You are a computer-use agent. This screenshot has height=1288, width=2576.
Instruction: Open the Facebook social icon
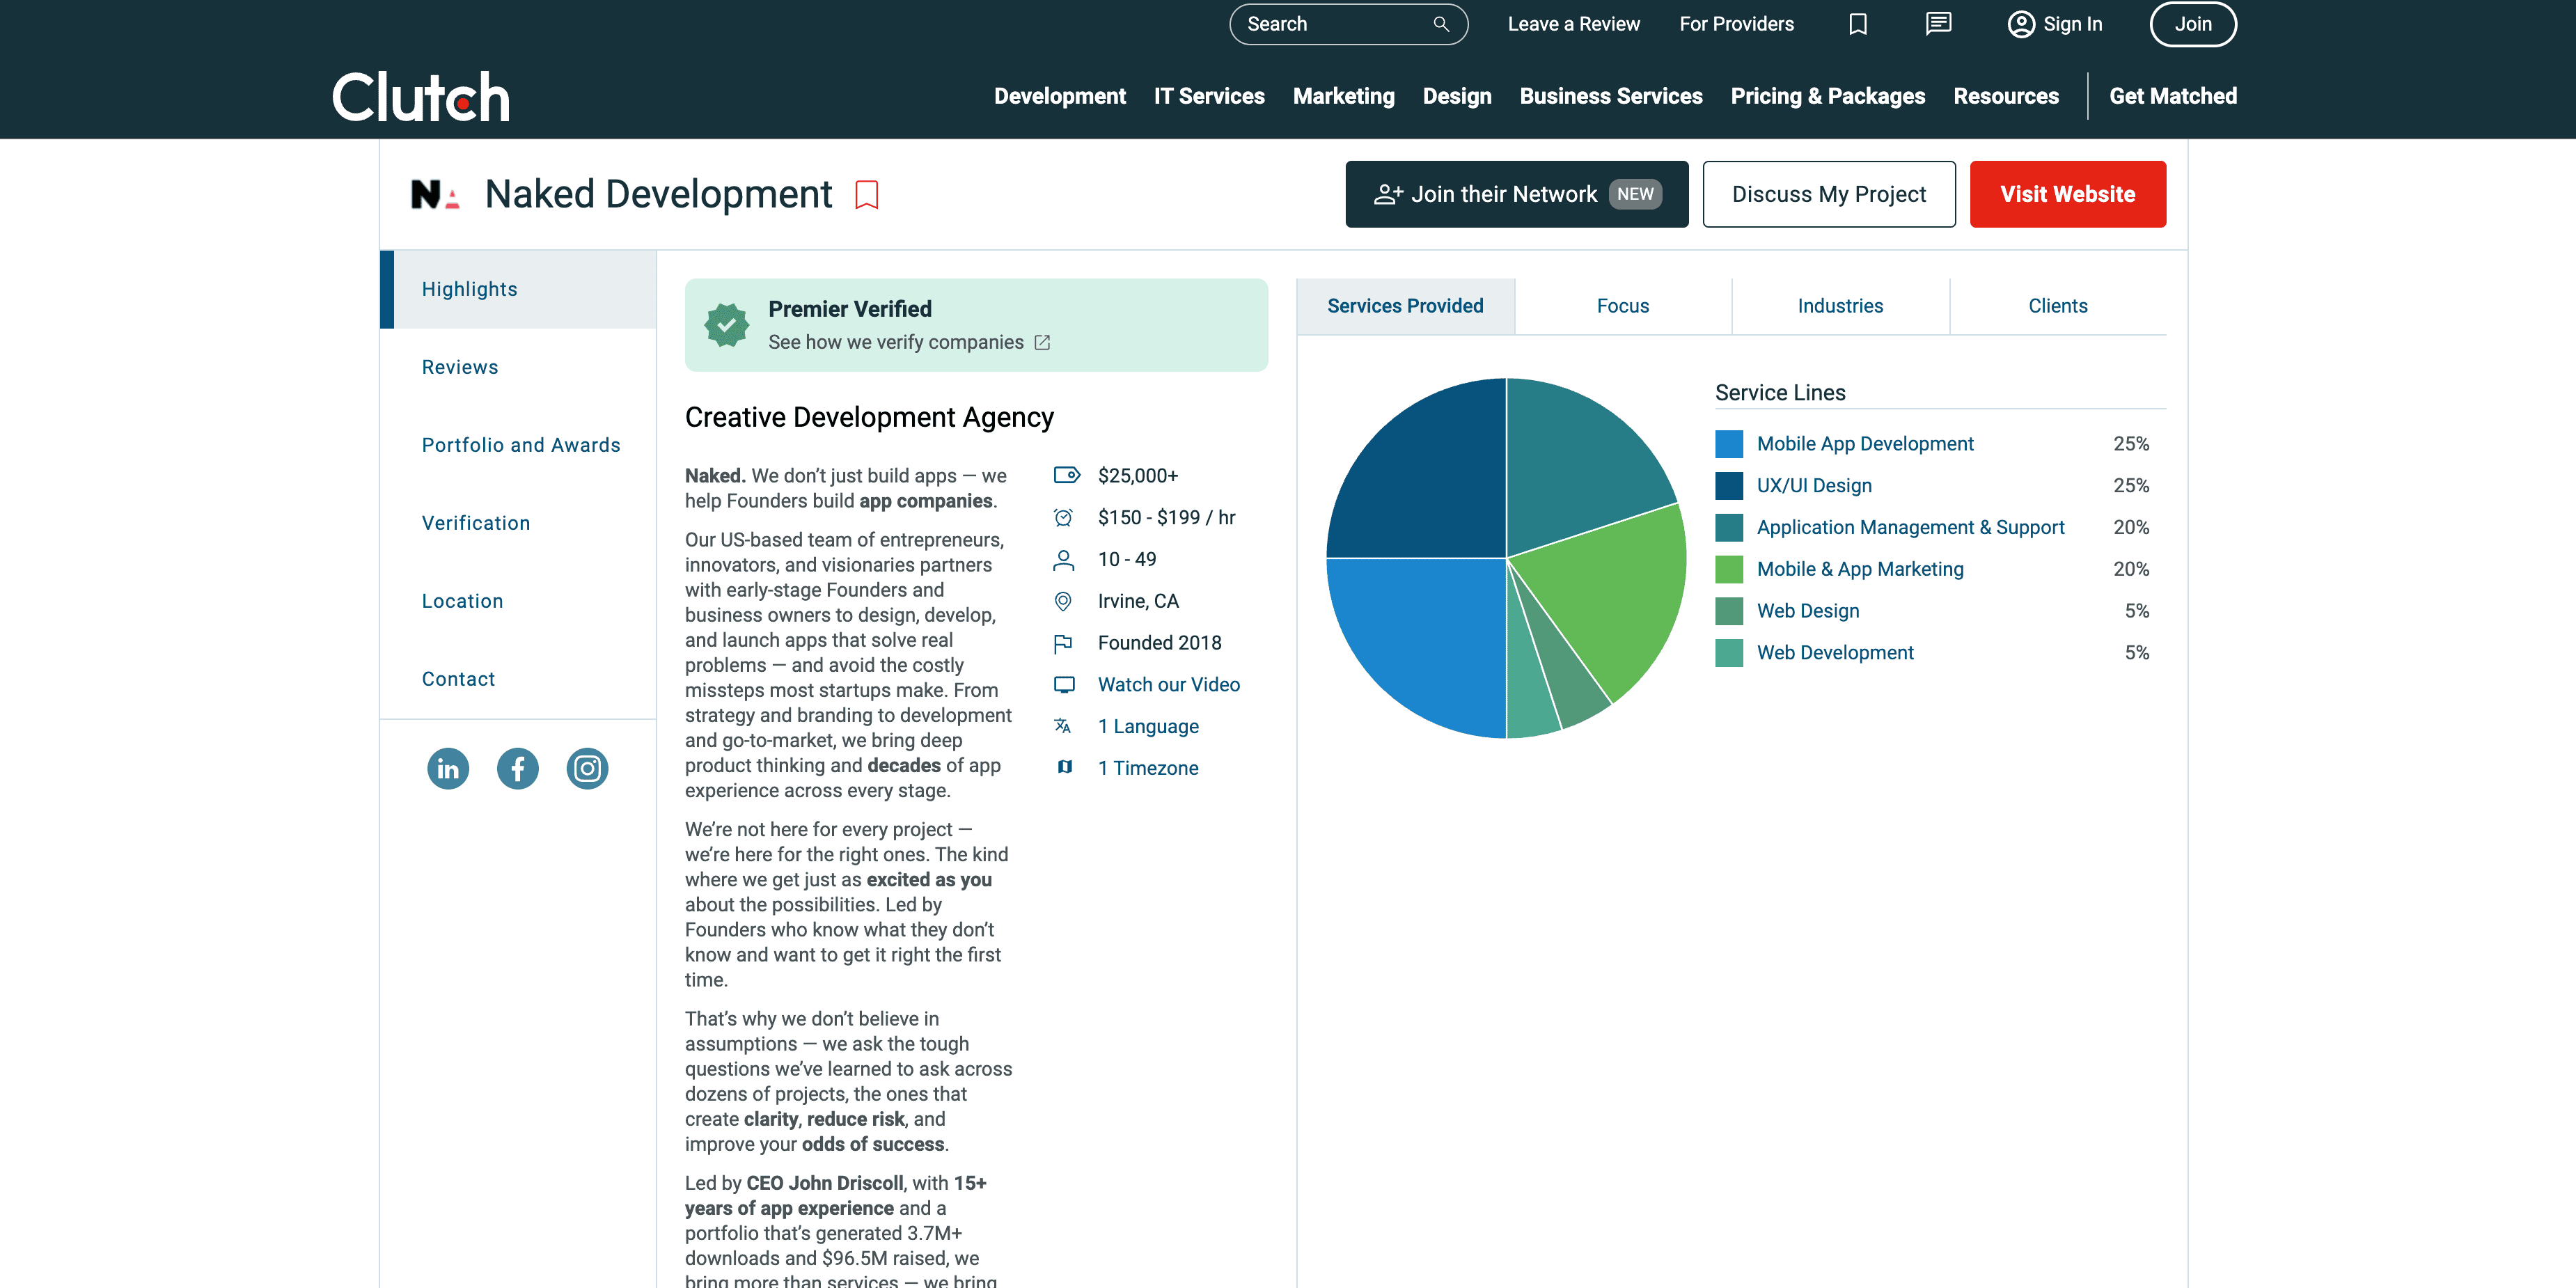pos(517,768)
